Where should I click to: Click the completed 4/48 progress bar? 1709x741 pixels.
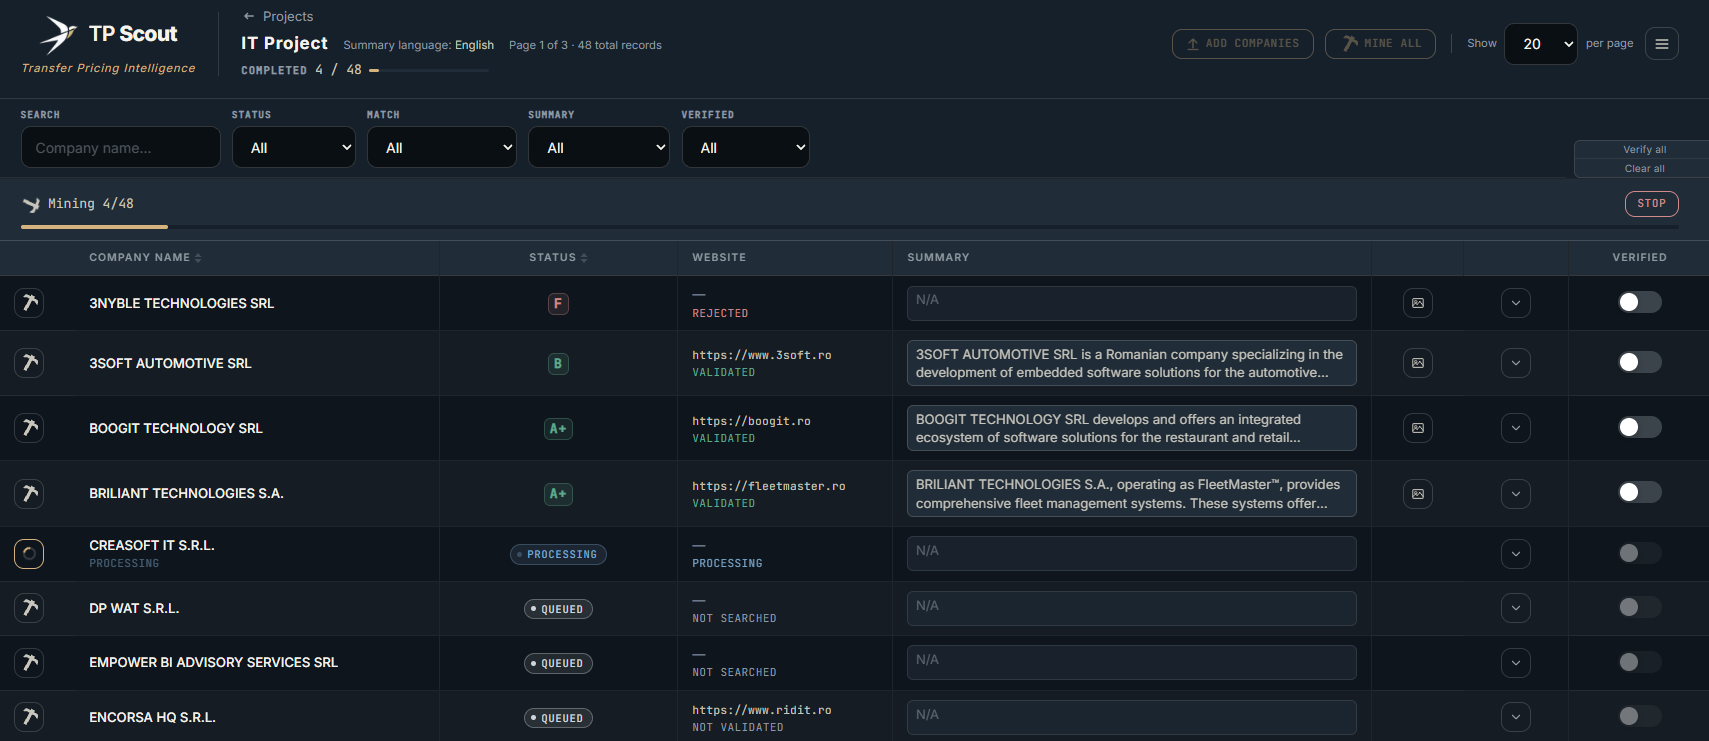click(x=429, y=70)
